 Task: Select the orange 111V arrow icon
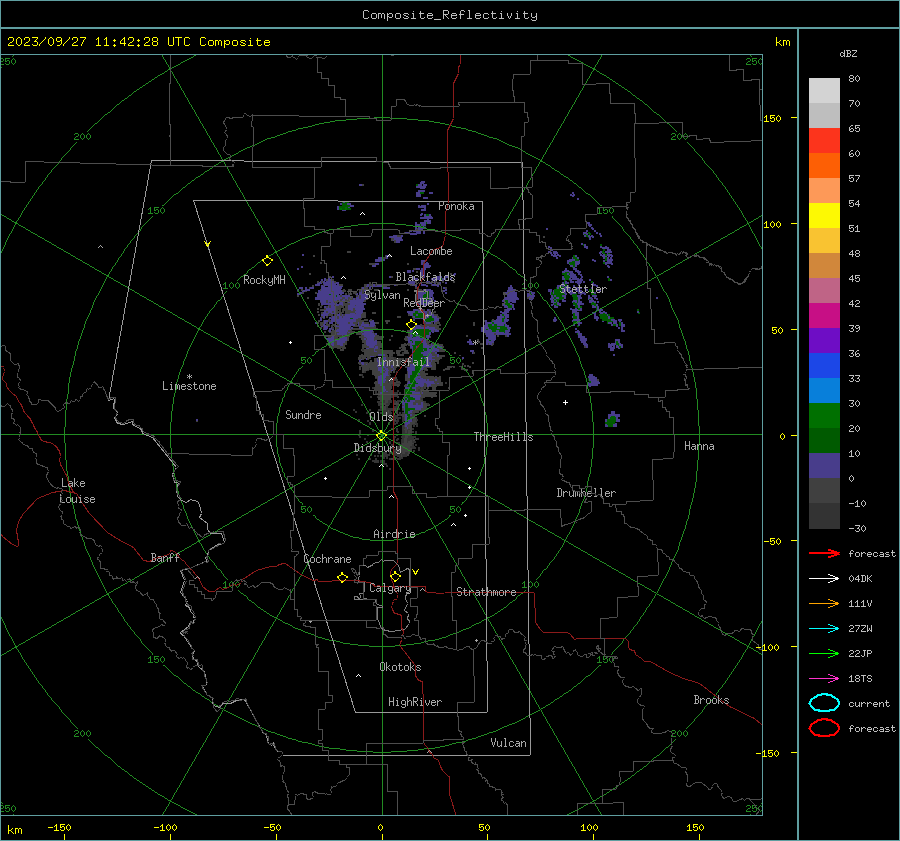point(824,603)
